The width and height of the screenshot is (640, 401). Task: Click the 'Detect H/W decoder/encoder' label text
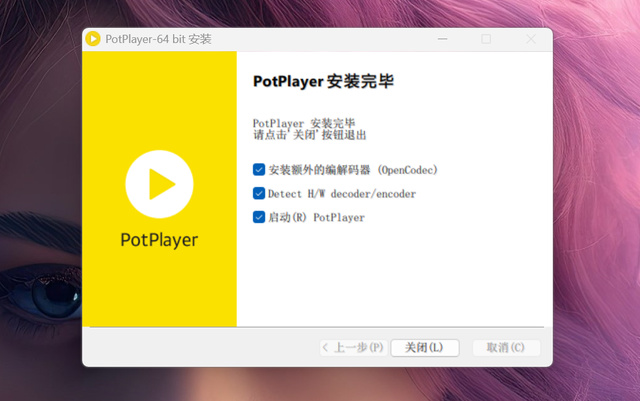click(342, 194)
